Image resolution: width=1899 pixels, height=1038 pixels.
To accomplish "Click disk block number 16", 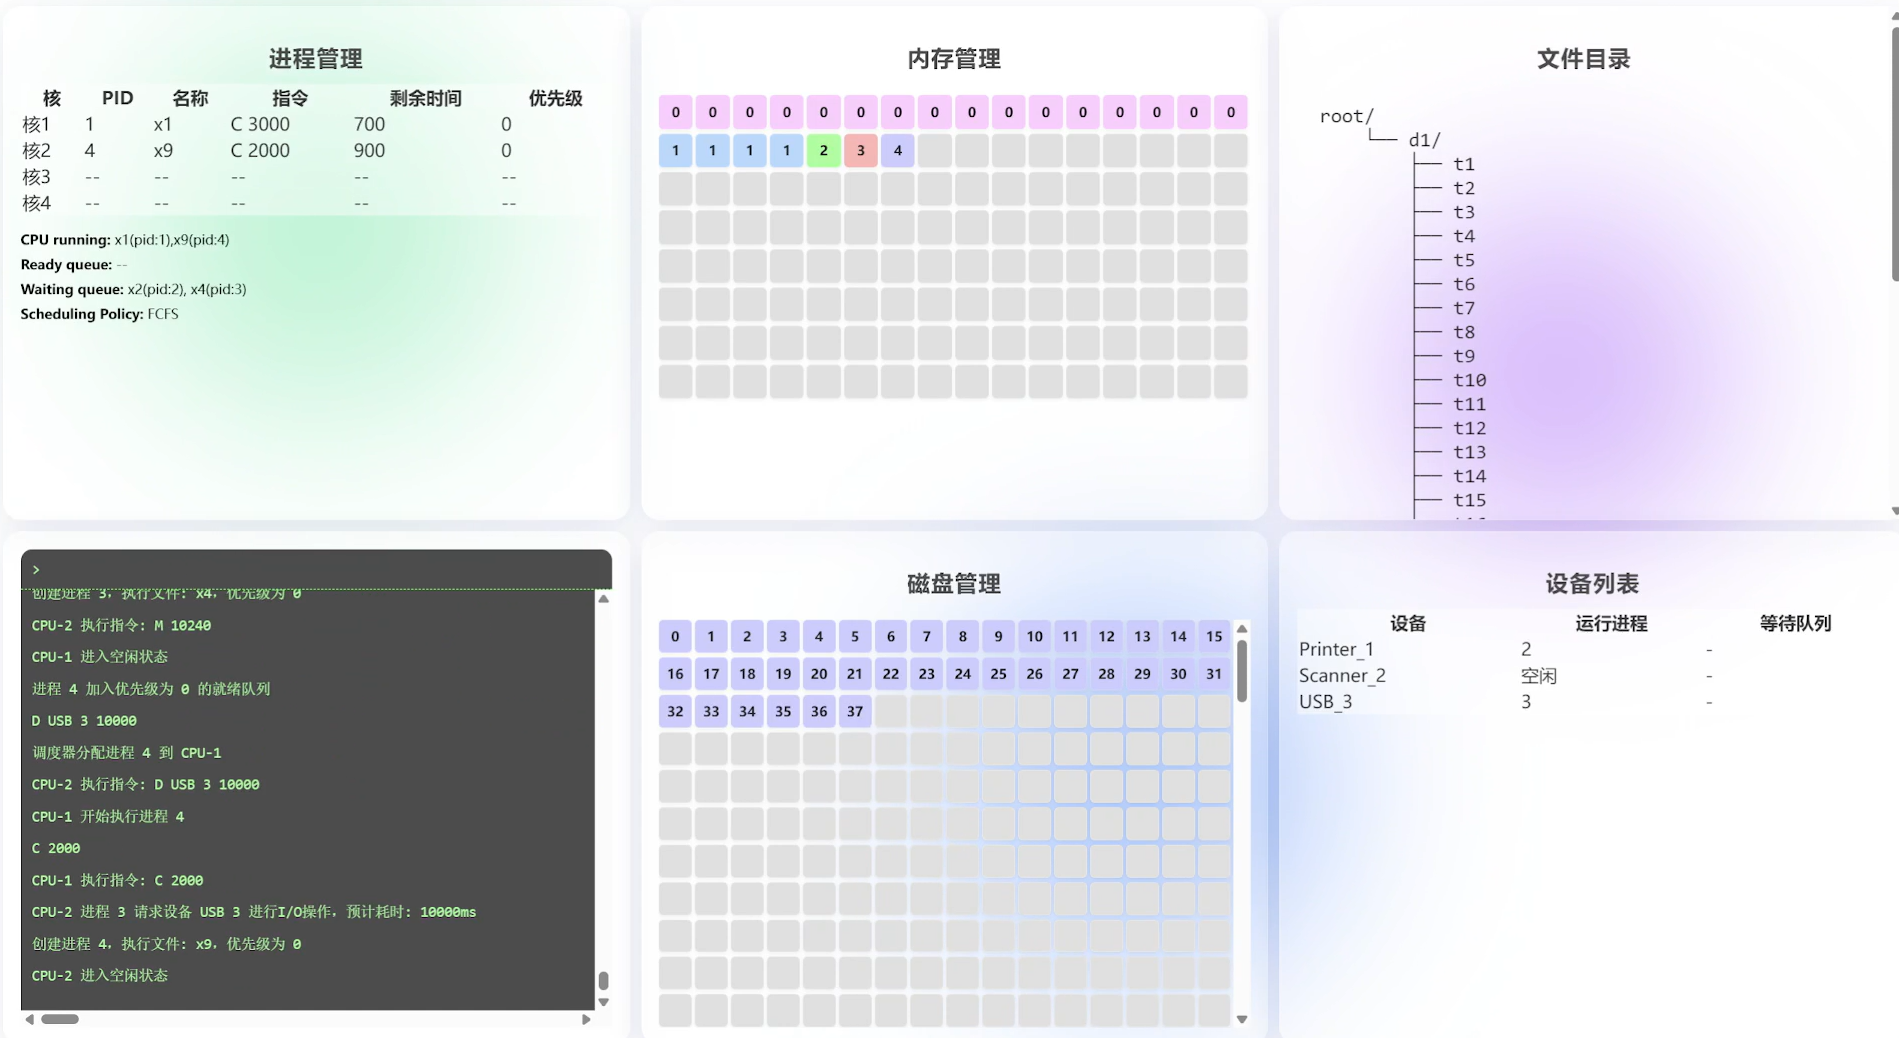I will (x=675, y=674).
